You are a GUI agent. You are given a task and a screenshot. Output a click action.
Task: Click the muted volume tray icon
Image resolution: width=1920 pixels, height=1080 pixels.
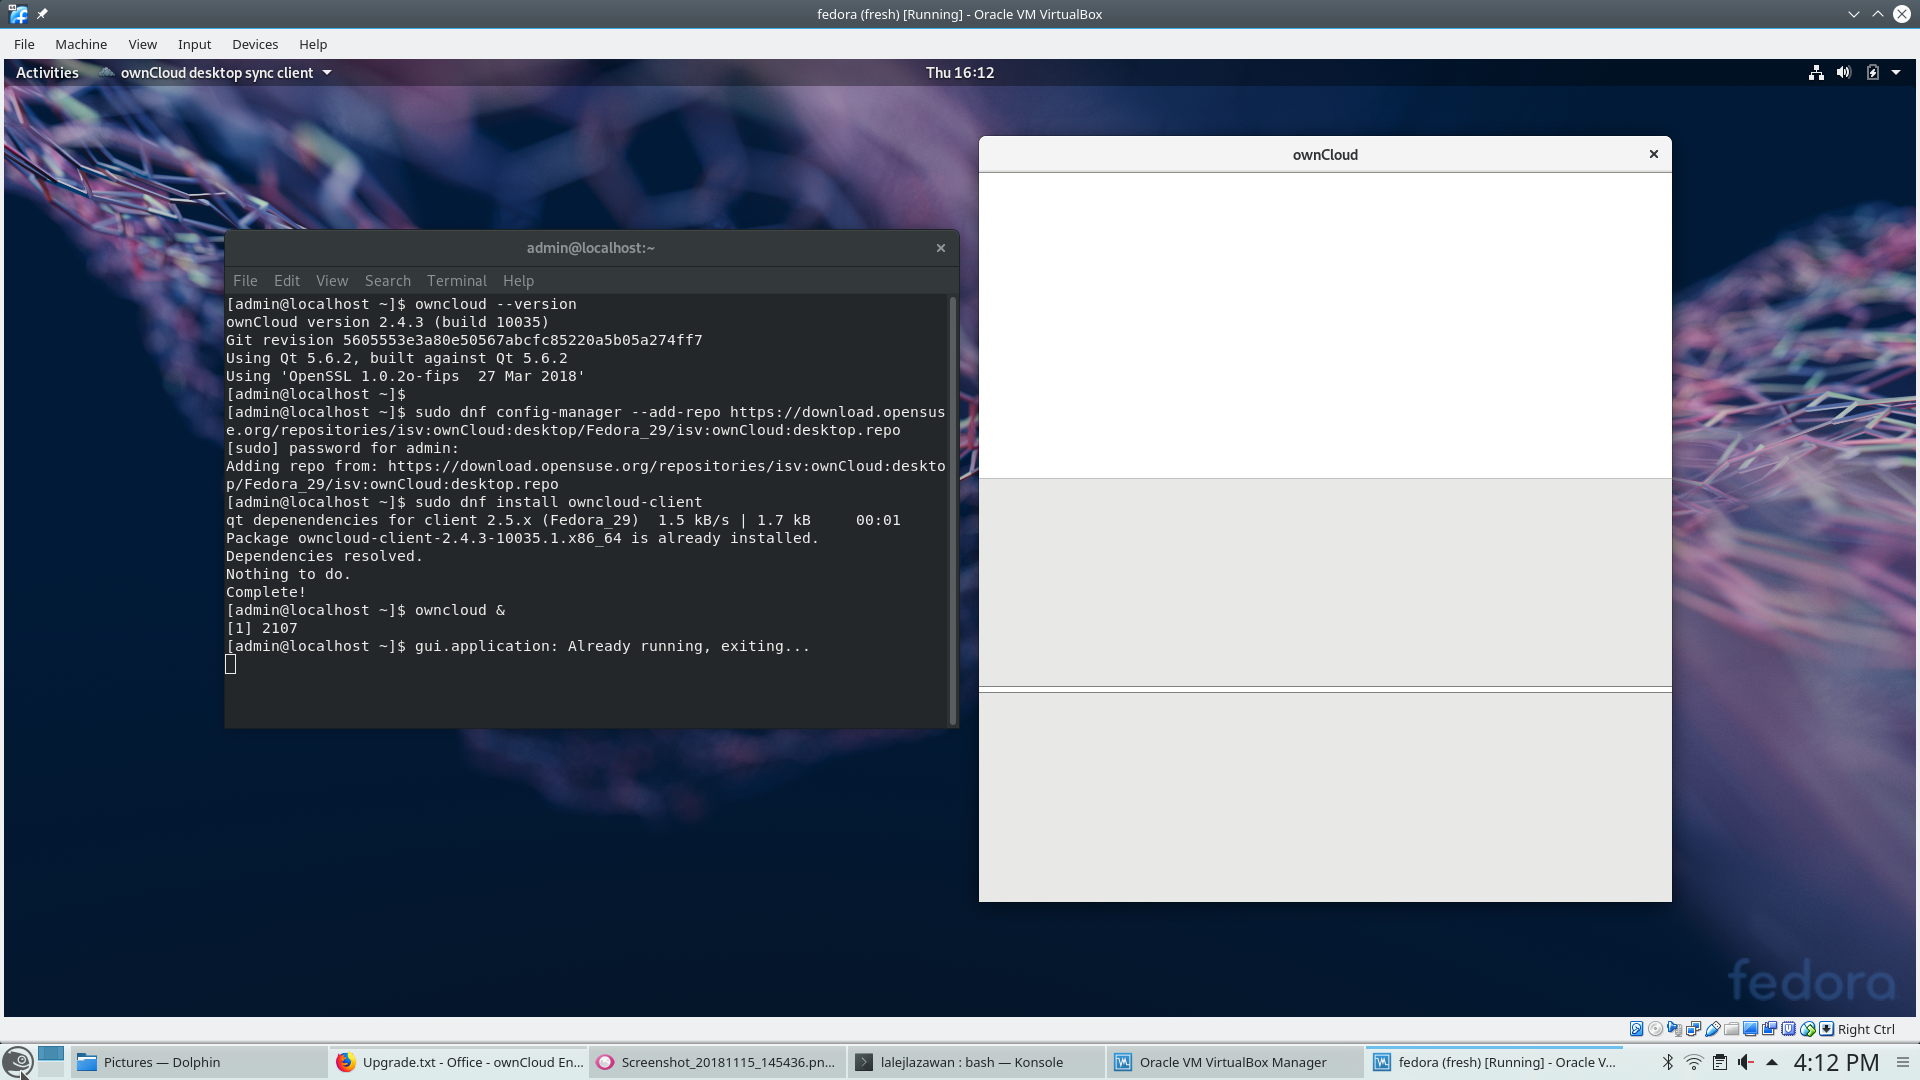pyautogui.click(x=1746, y=1062)
